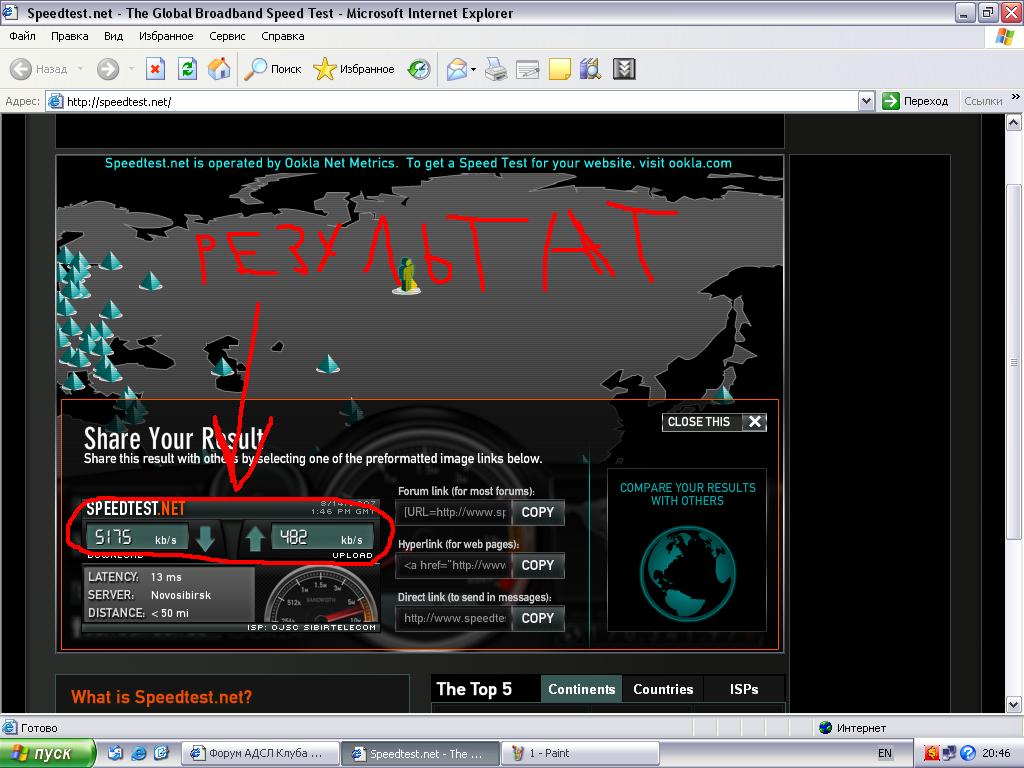1024x768 pixels.
Task: Open the Справка menu
Action: click(283, 36)
